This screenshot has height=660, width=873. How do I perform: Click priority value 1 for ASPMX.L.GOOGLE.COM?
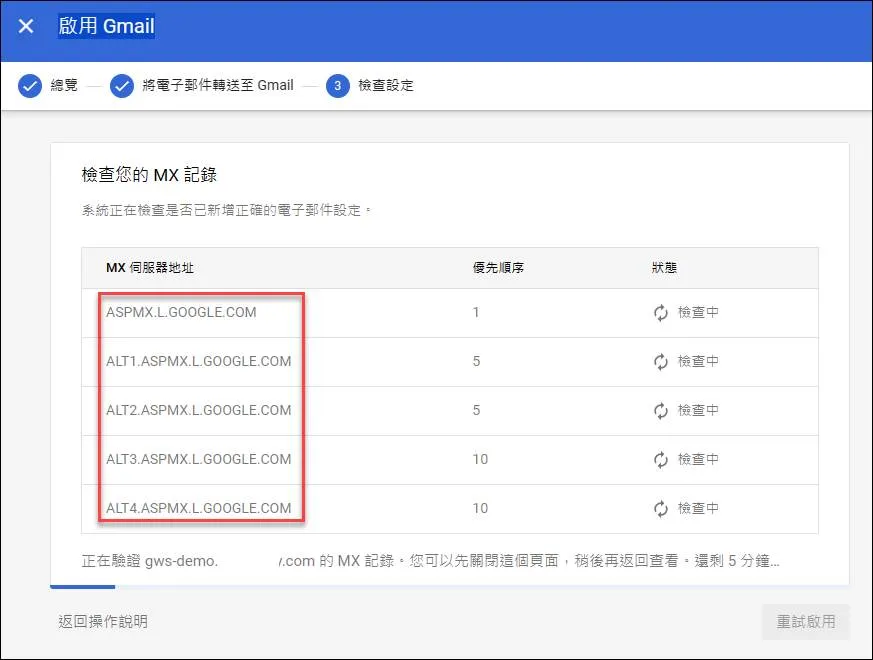476,312
